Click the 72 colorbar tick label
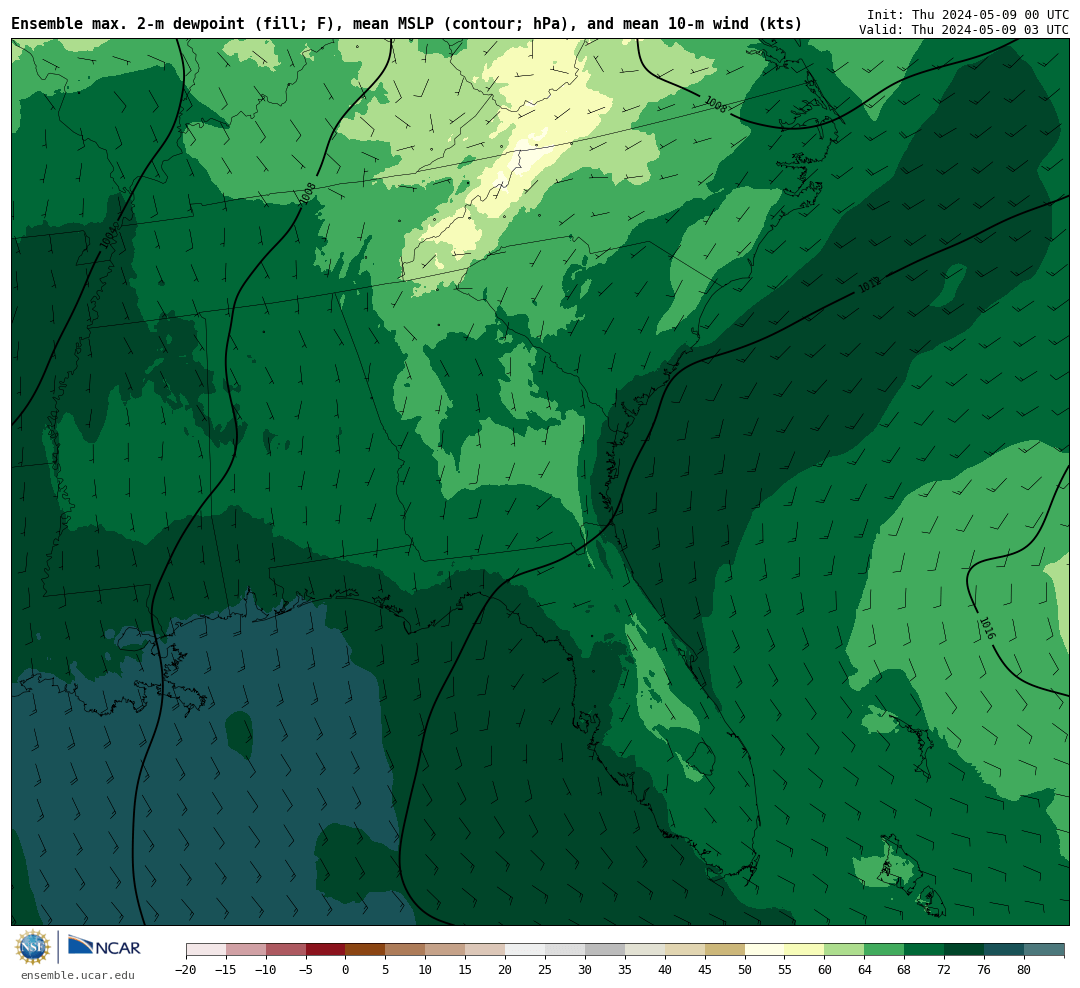Image resolution: width=1080 pixels, height=988 pixels. pyautogui.click(x=945, y=970)
